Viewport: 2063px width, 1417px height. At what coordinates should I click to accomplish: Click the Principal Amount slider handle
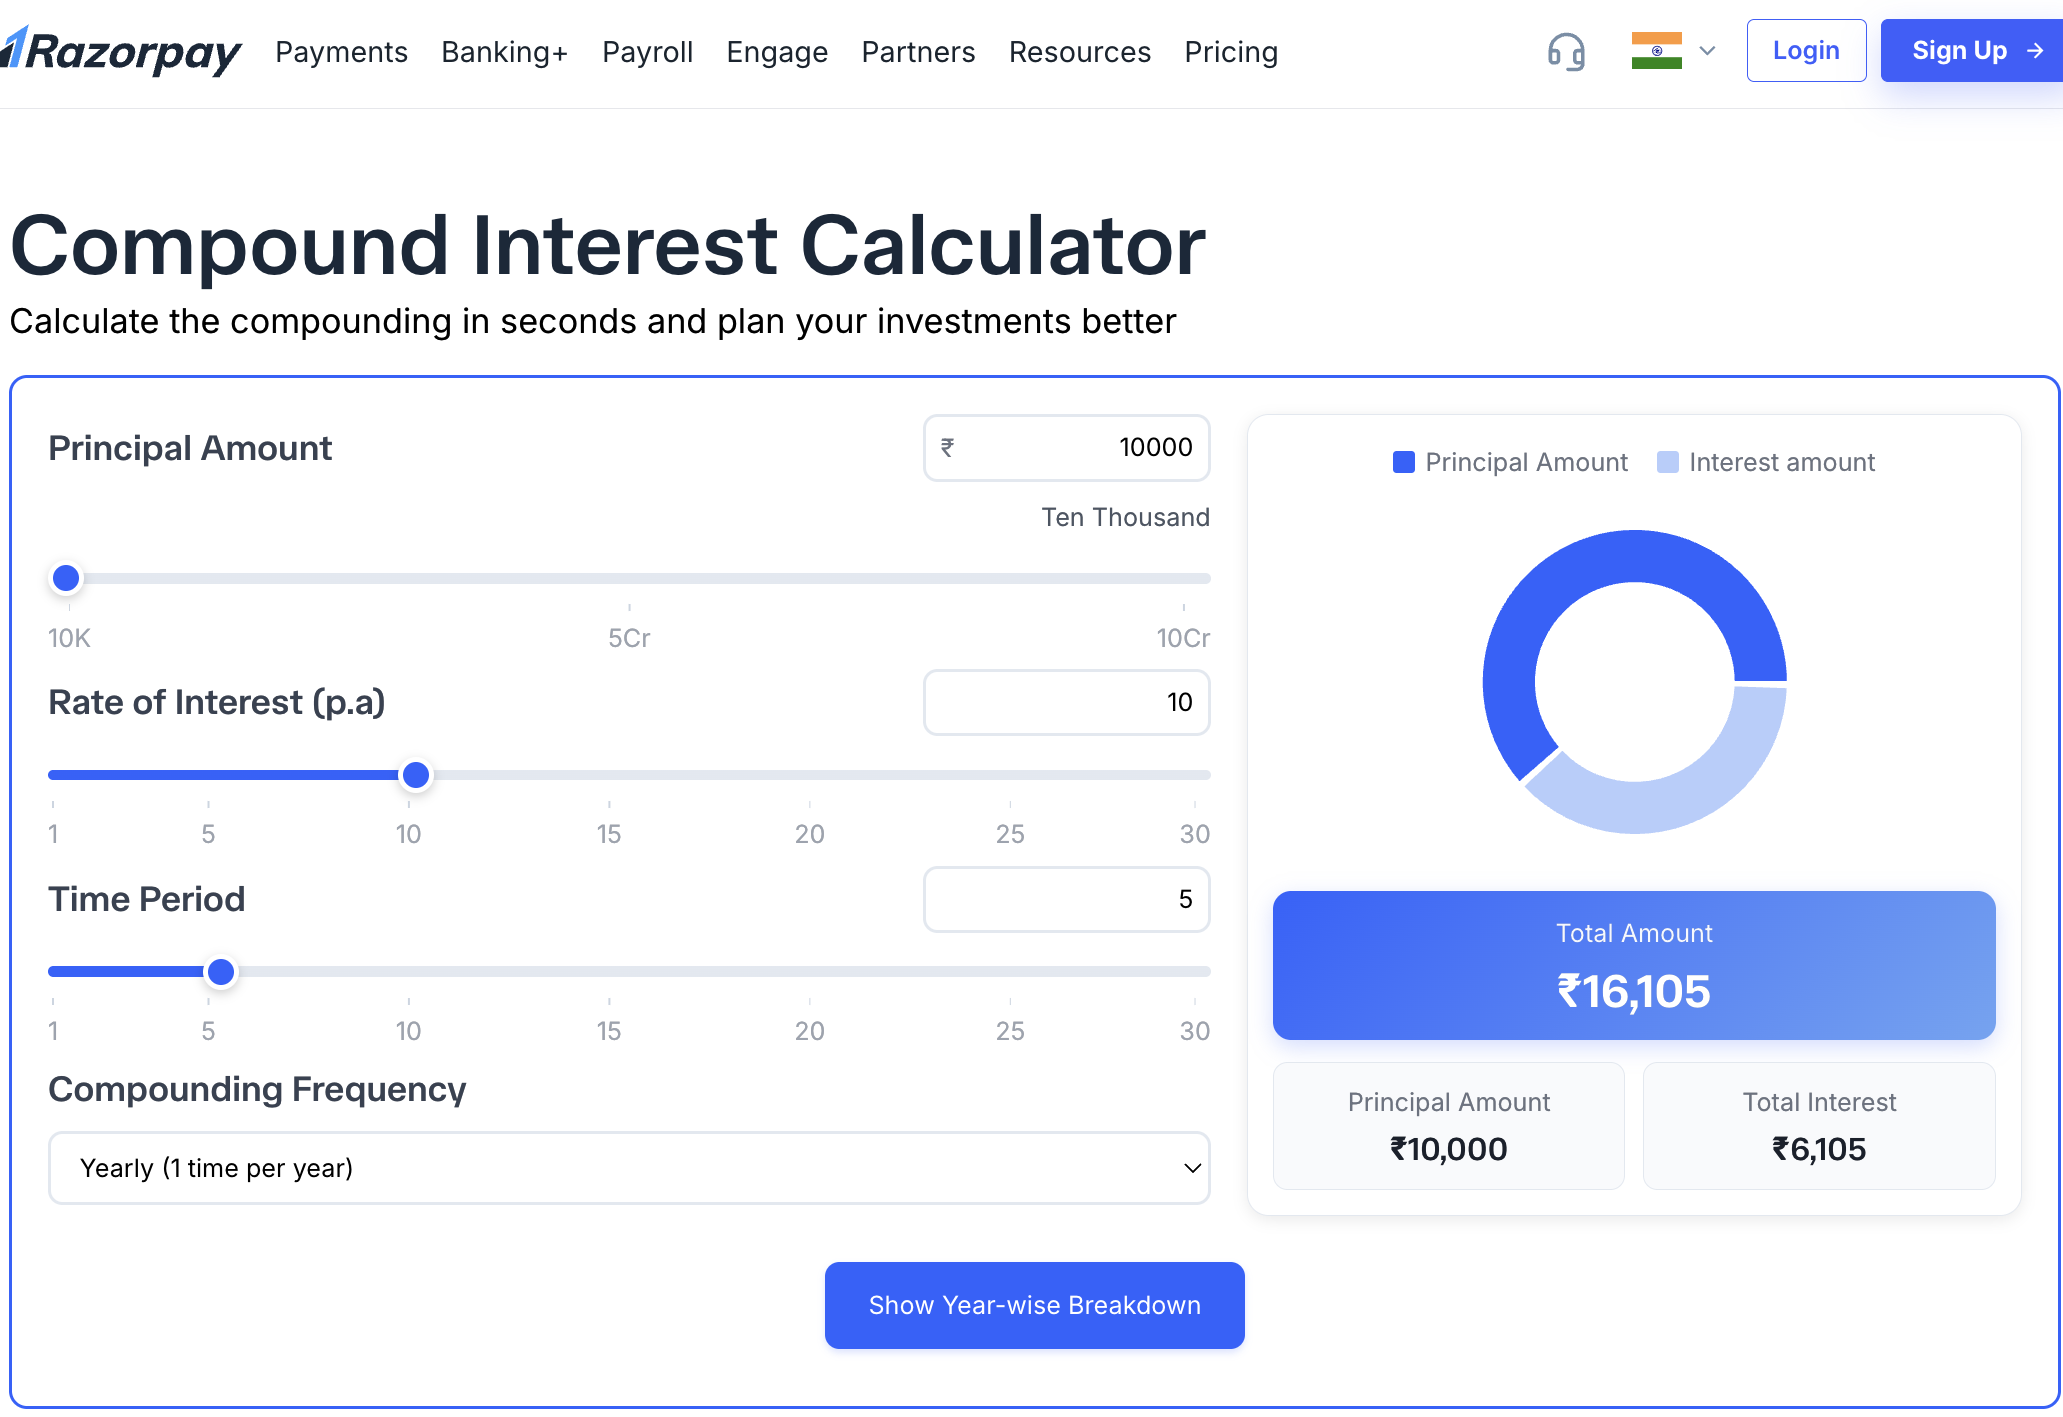tap(66, 578)
